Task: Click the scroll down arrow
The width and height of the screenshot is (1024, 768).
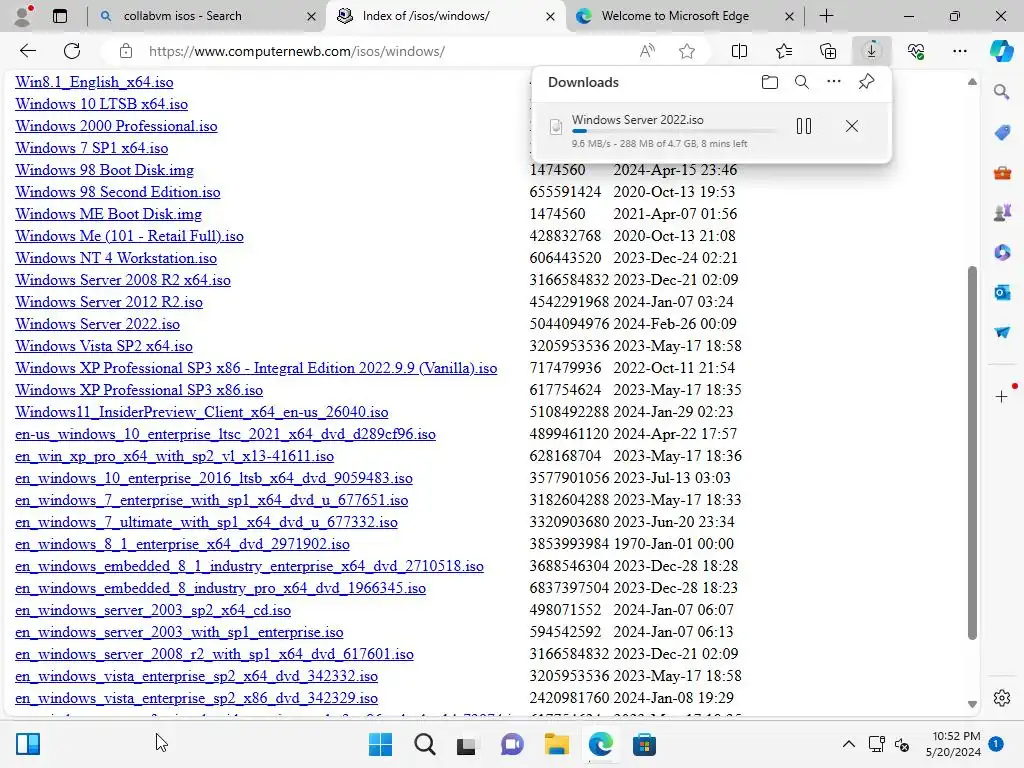Action: pyautogui.click(x=972, y=704)
